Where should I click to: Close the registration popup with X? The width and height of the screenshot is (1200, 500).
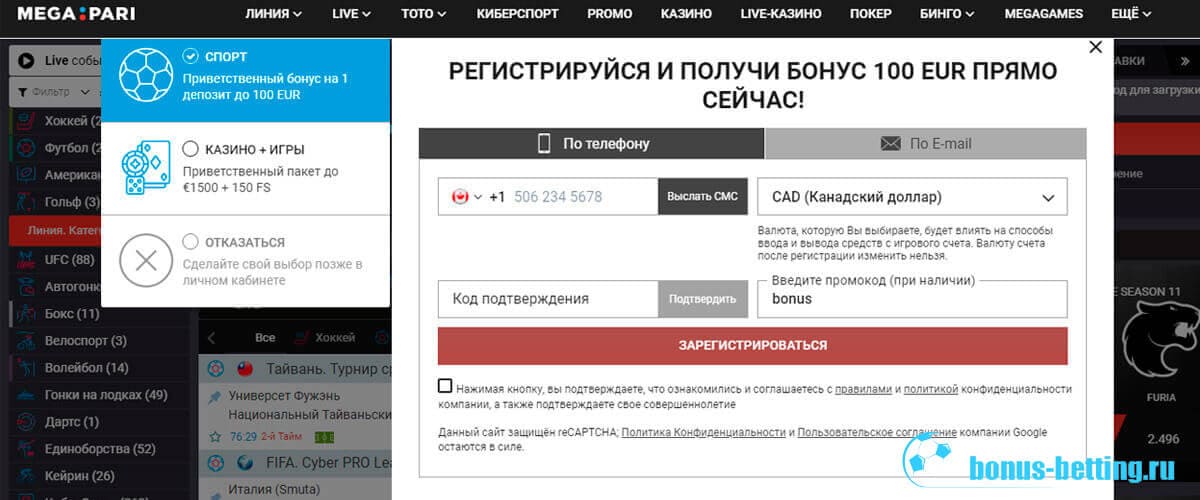[1095, 47]
